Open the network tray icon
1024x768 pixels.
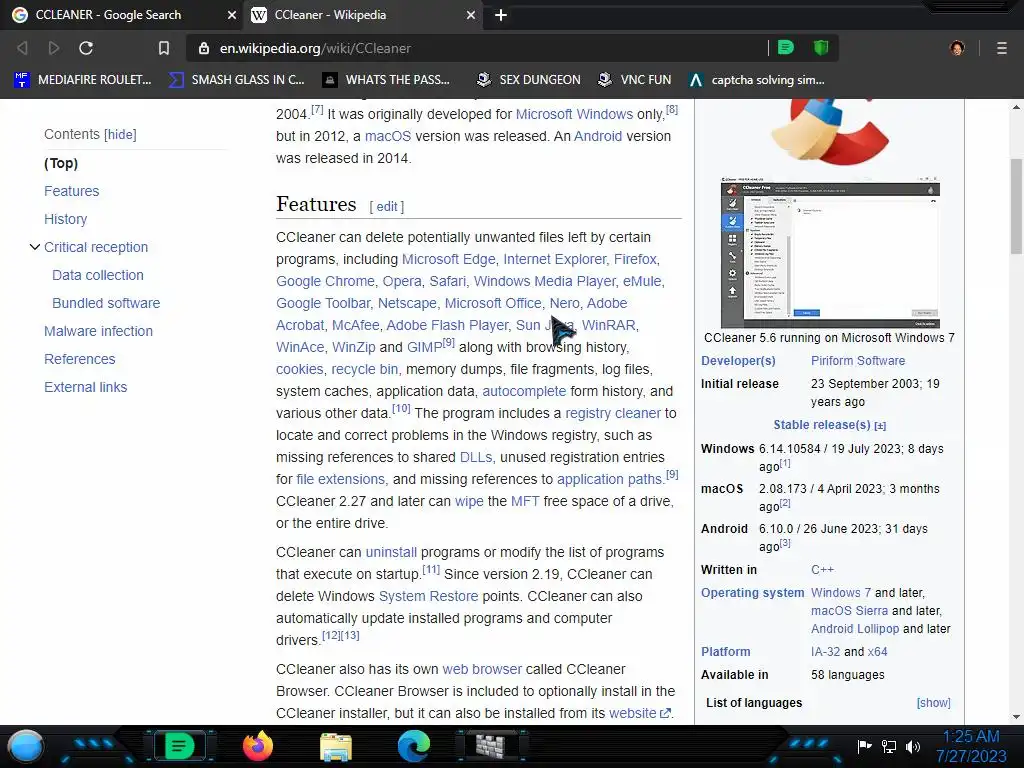pyautogui.click(x=889, y=746)
